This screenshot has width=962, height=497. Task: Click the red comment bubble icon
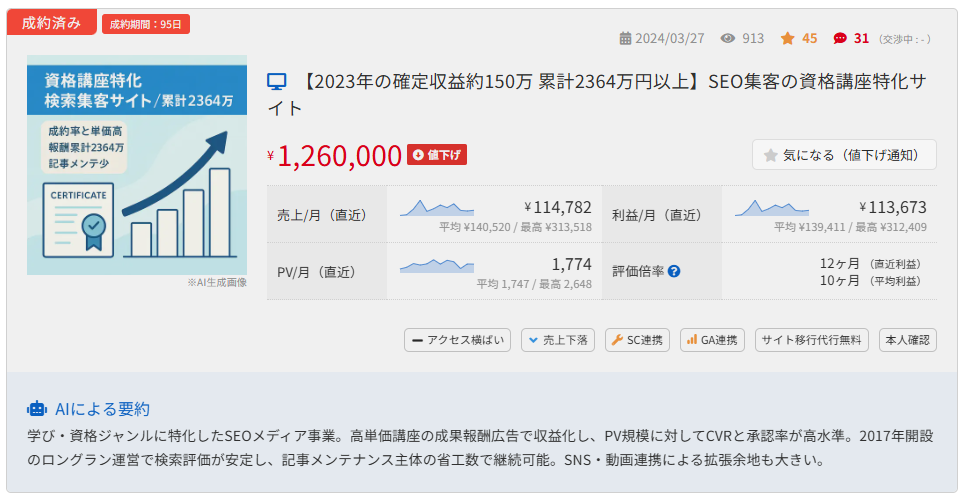(x=840, y=39)
